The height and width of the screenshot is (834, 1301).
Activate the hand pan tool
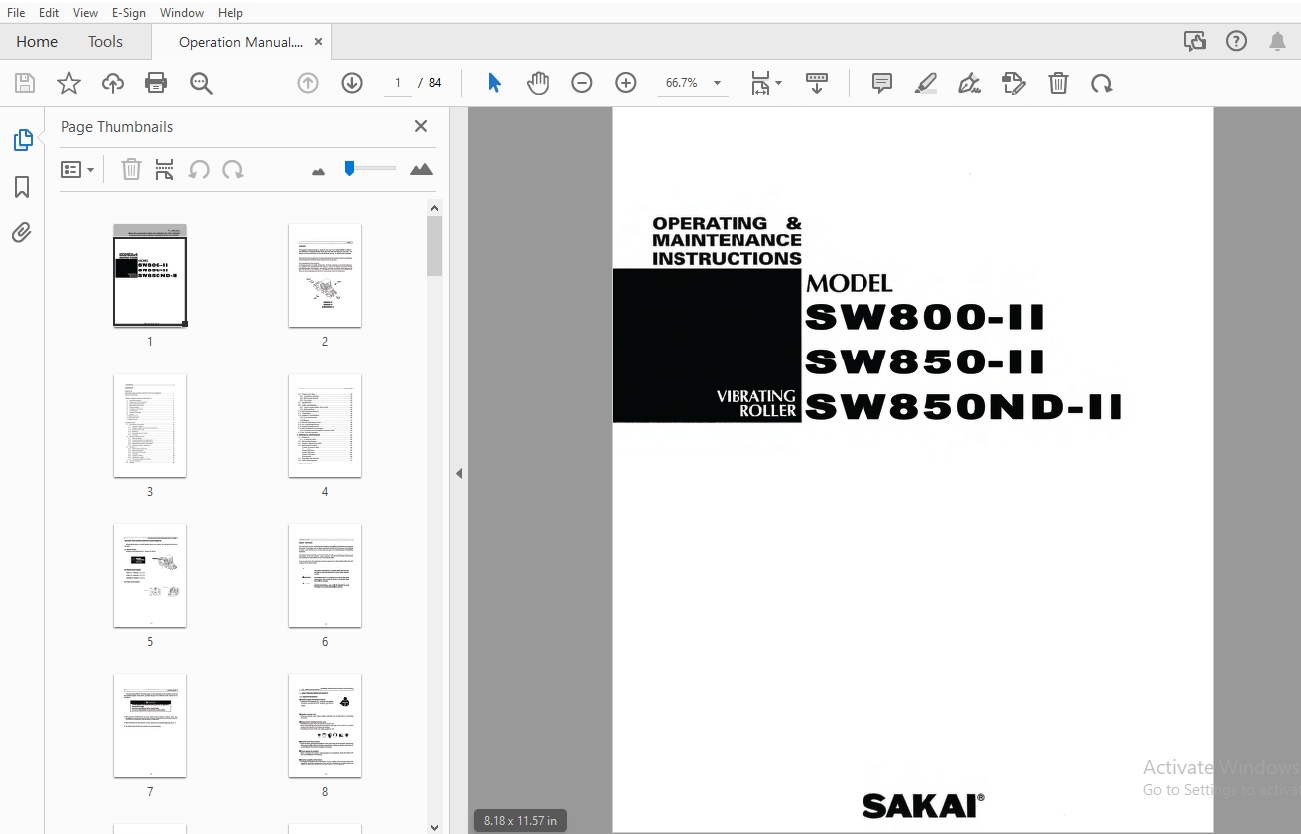pos(538,83)
